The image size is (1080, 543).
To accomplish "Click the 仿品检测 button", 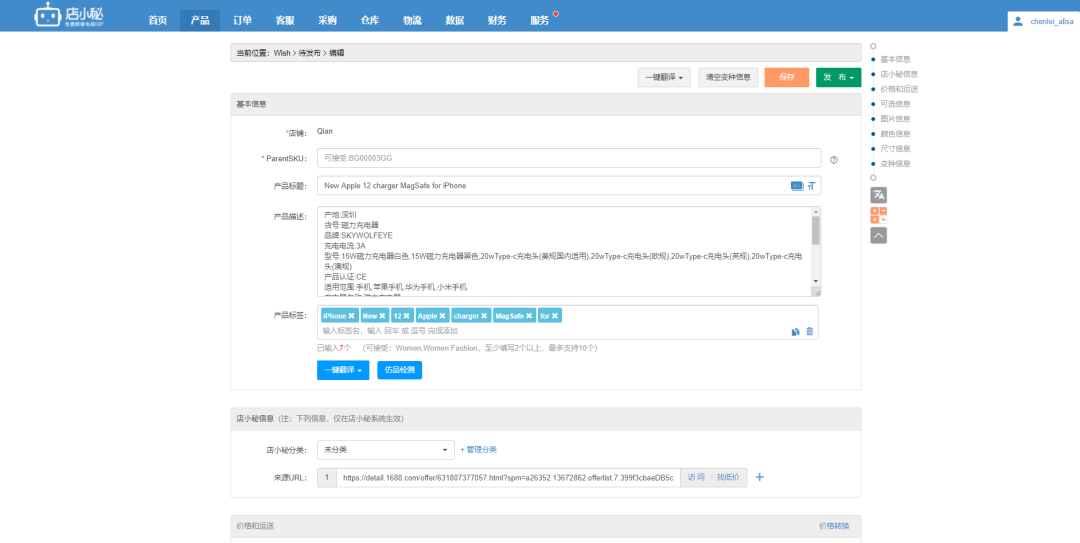I will click(399, 370).
